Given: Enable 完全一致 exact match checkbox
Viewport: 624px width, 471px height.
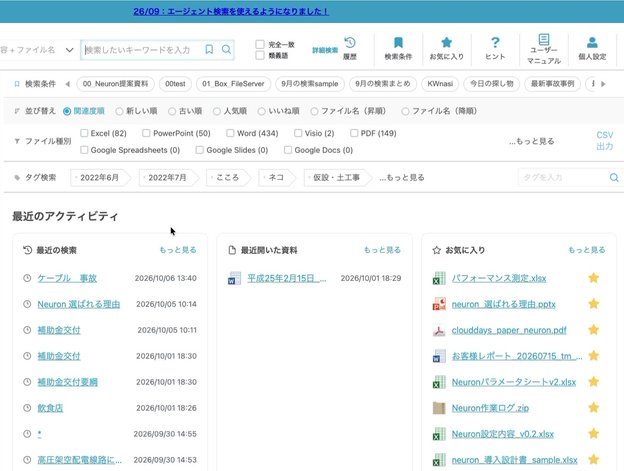Looking at the screenshot, I should (x=260, y=44).
